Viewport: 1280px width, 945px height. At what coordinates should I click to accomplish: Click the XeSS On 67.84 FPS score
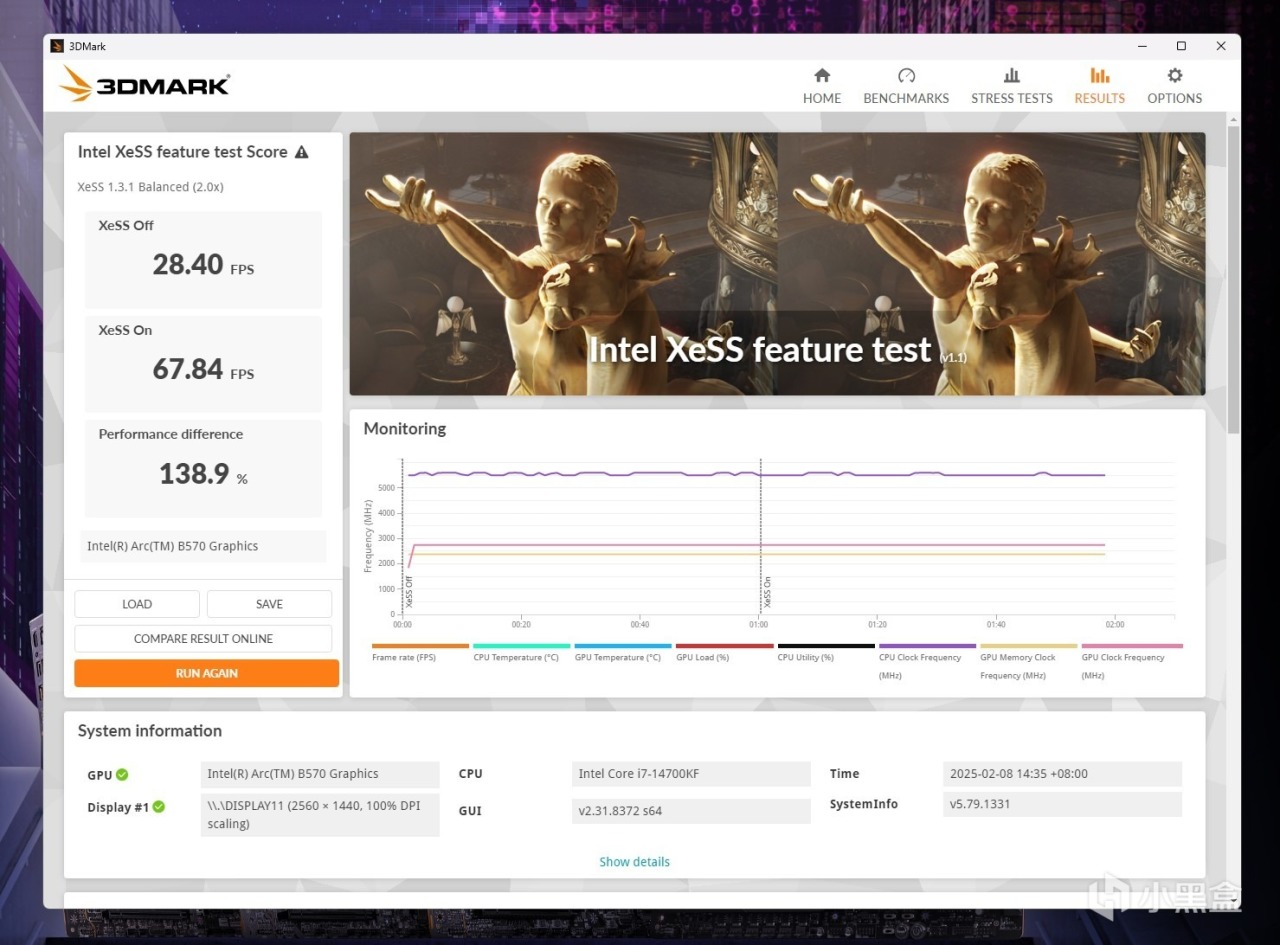coord(203,369)
